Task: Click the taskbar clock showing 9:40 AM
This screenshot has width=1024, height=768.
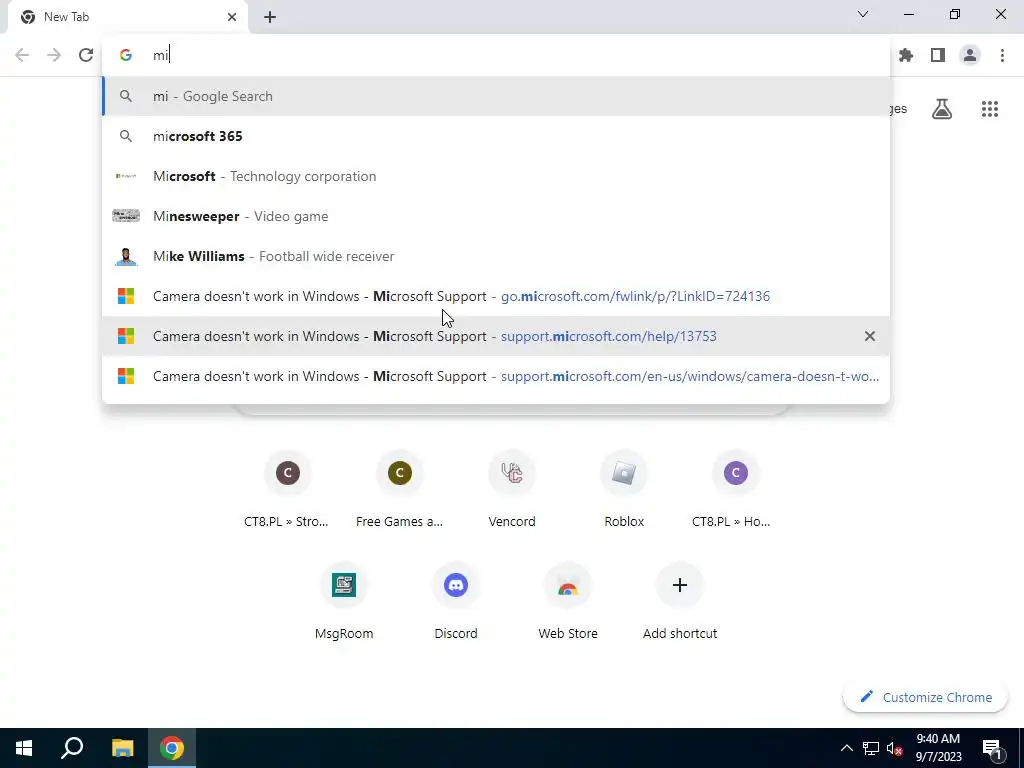Action: tap(938, 748)
